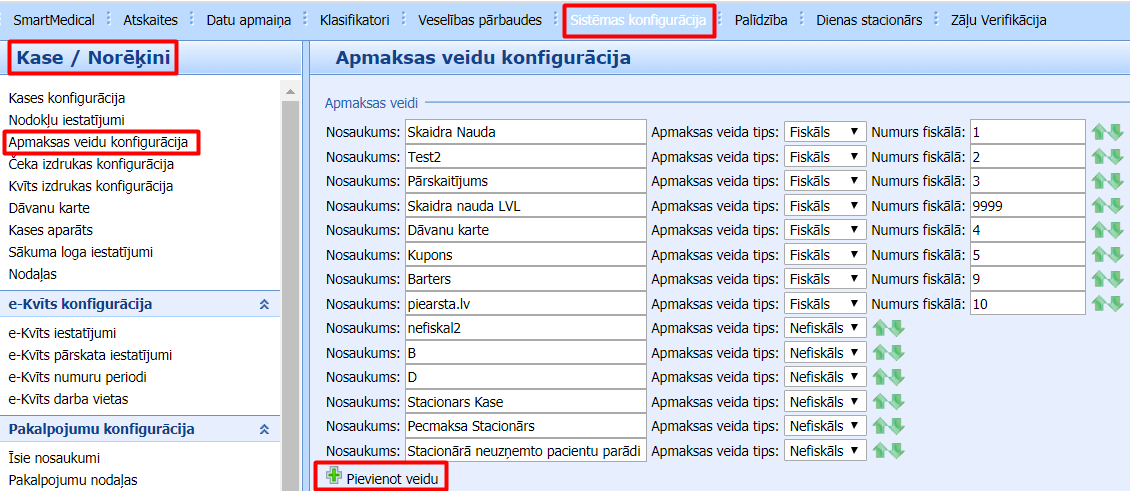Move Dāvanu karte row down
Viewport: 1130px width, 491px height.
coord(1116,230)
